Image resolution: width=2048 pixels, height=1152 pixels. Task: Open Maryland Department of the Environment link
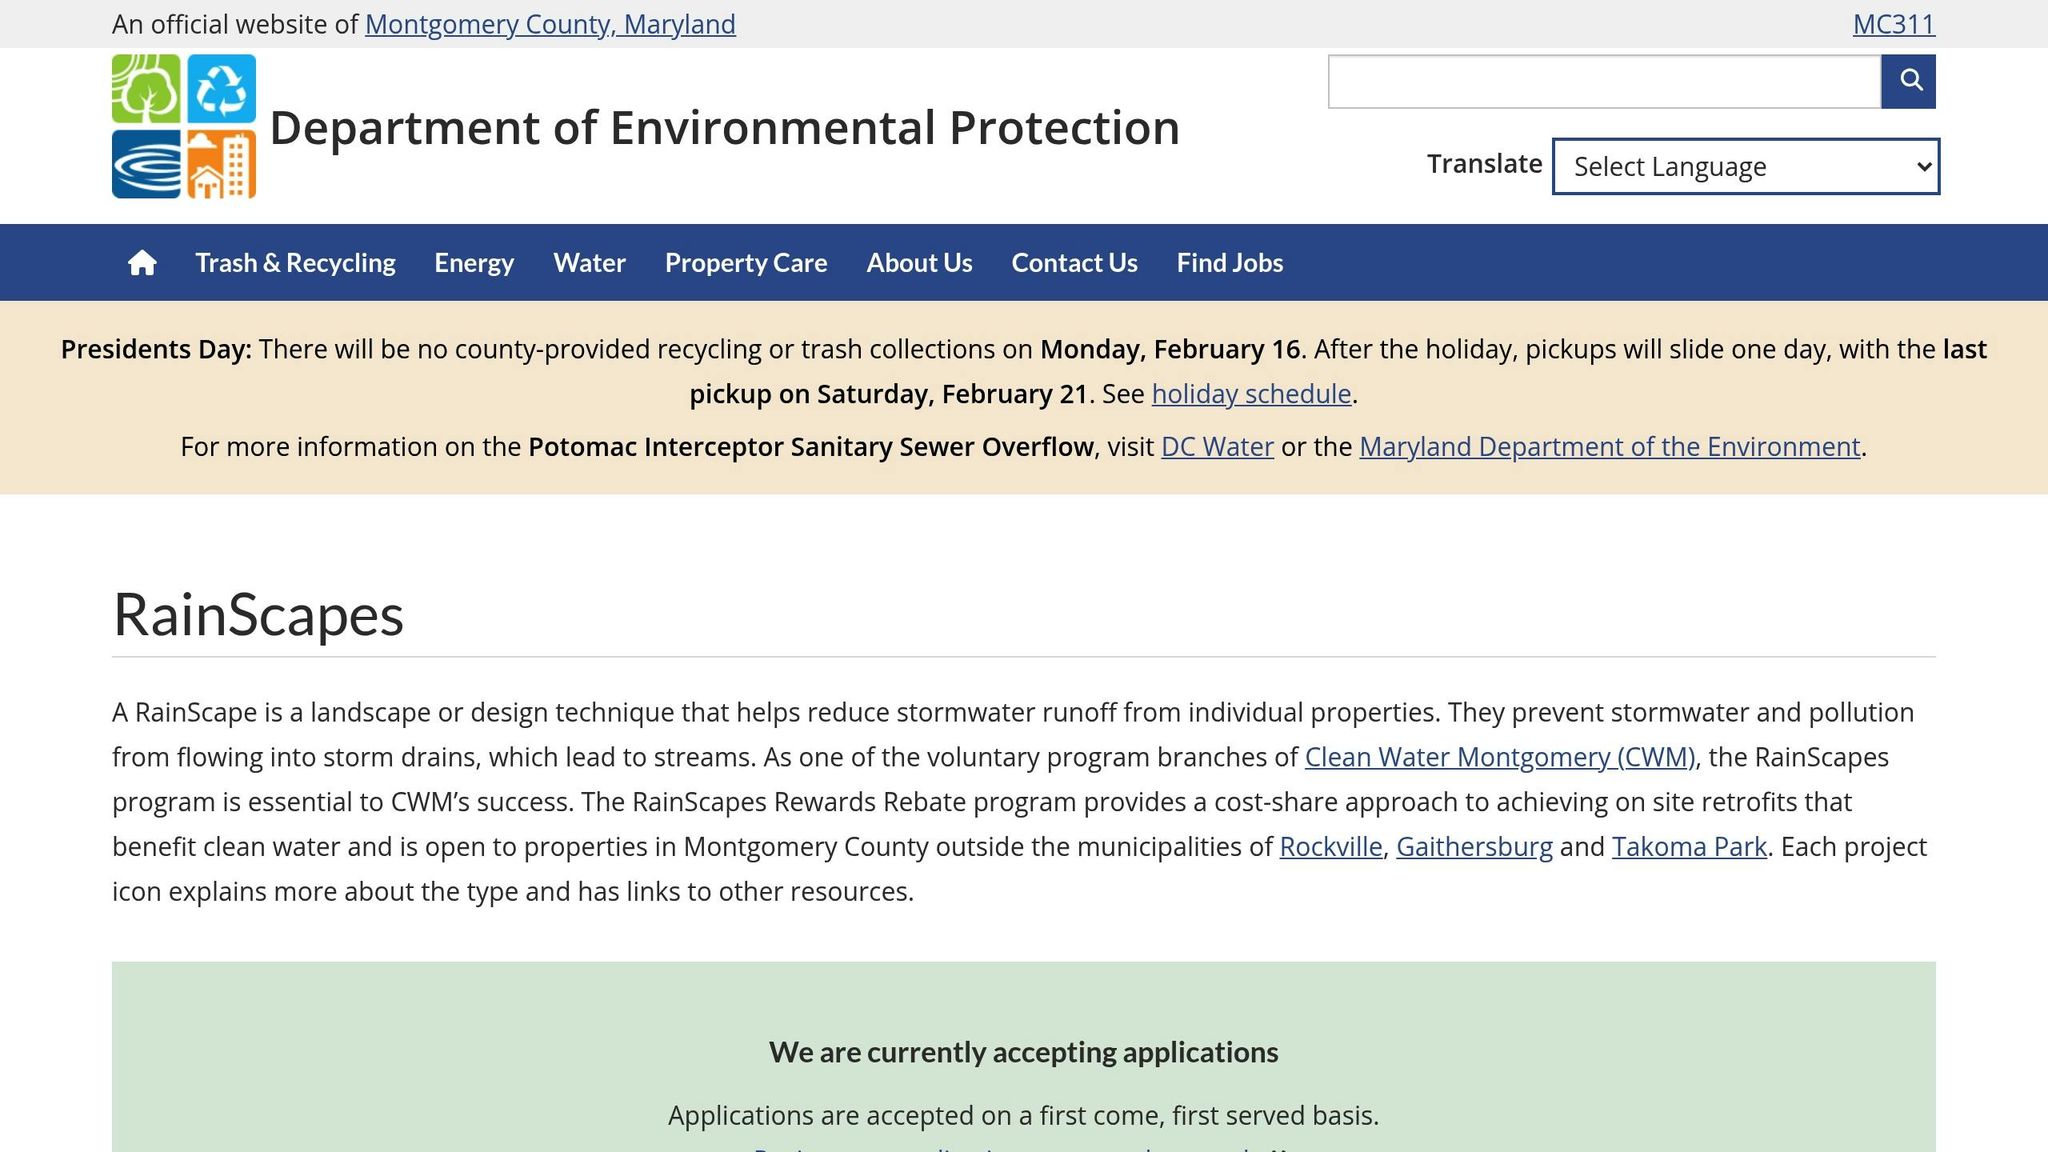coord(1609,447)
